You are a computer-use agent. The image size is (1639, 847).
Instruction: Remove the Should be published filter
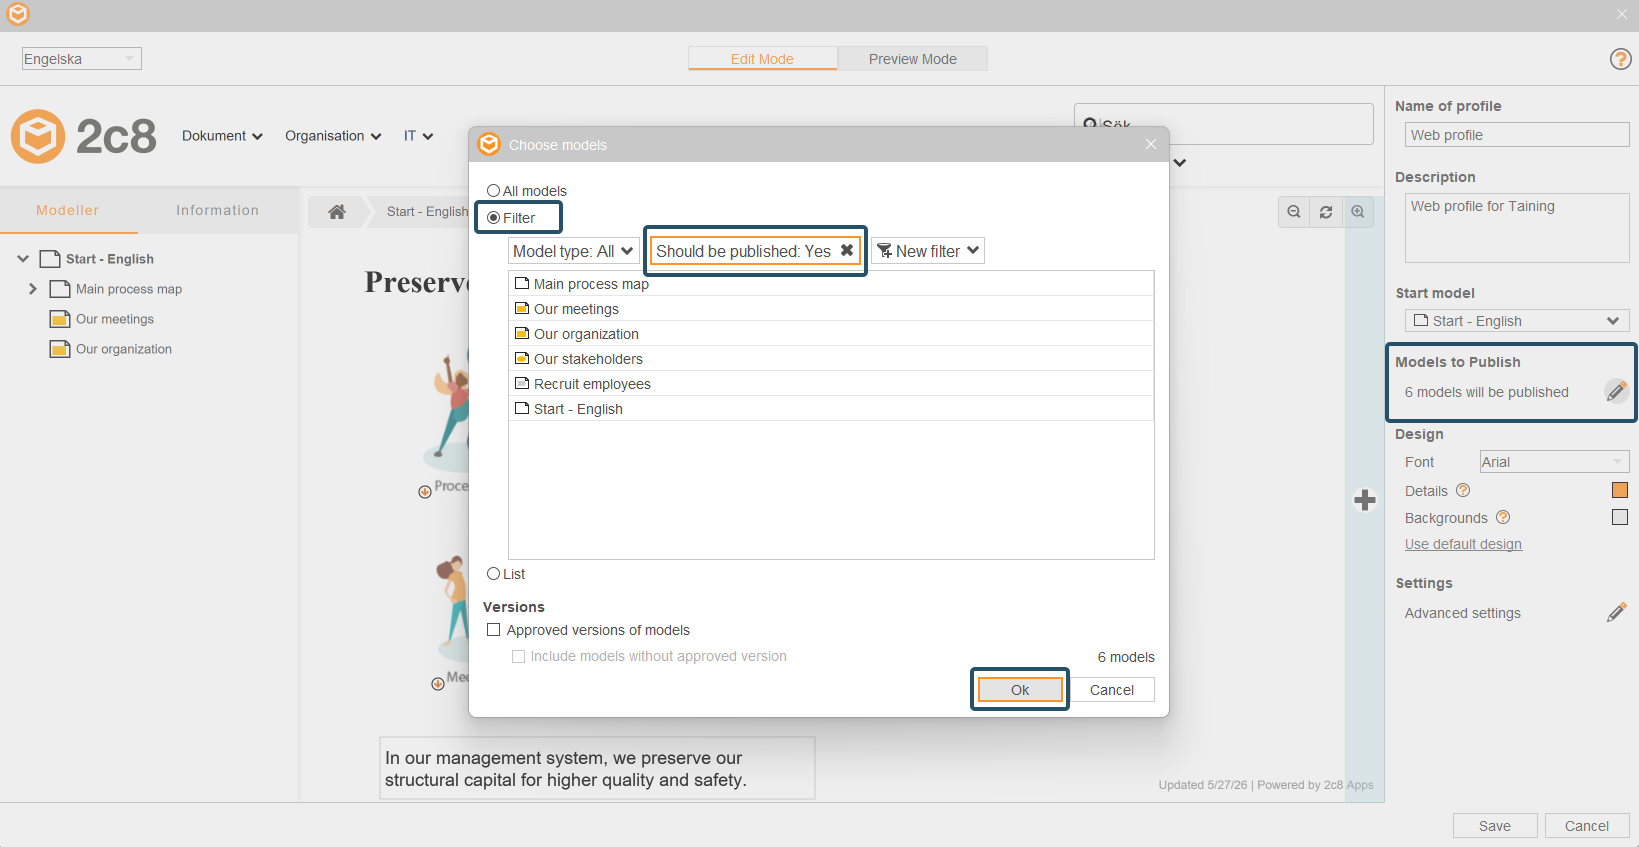pyautogui.click(x=847, y=251)
